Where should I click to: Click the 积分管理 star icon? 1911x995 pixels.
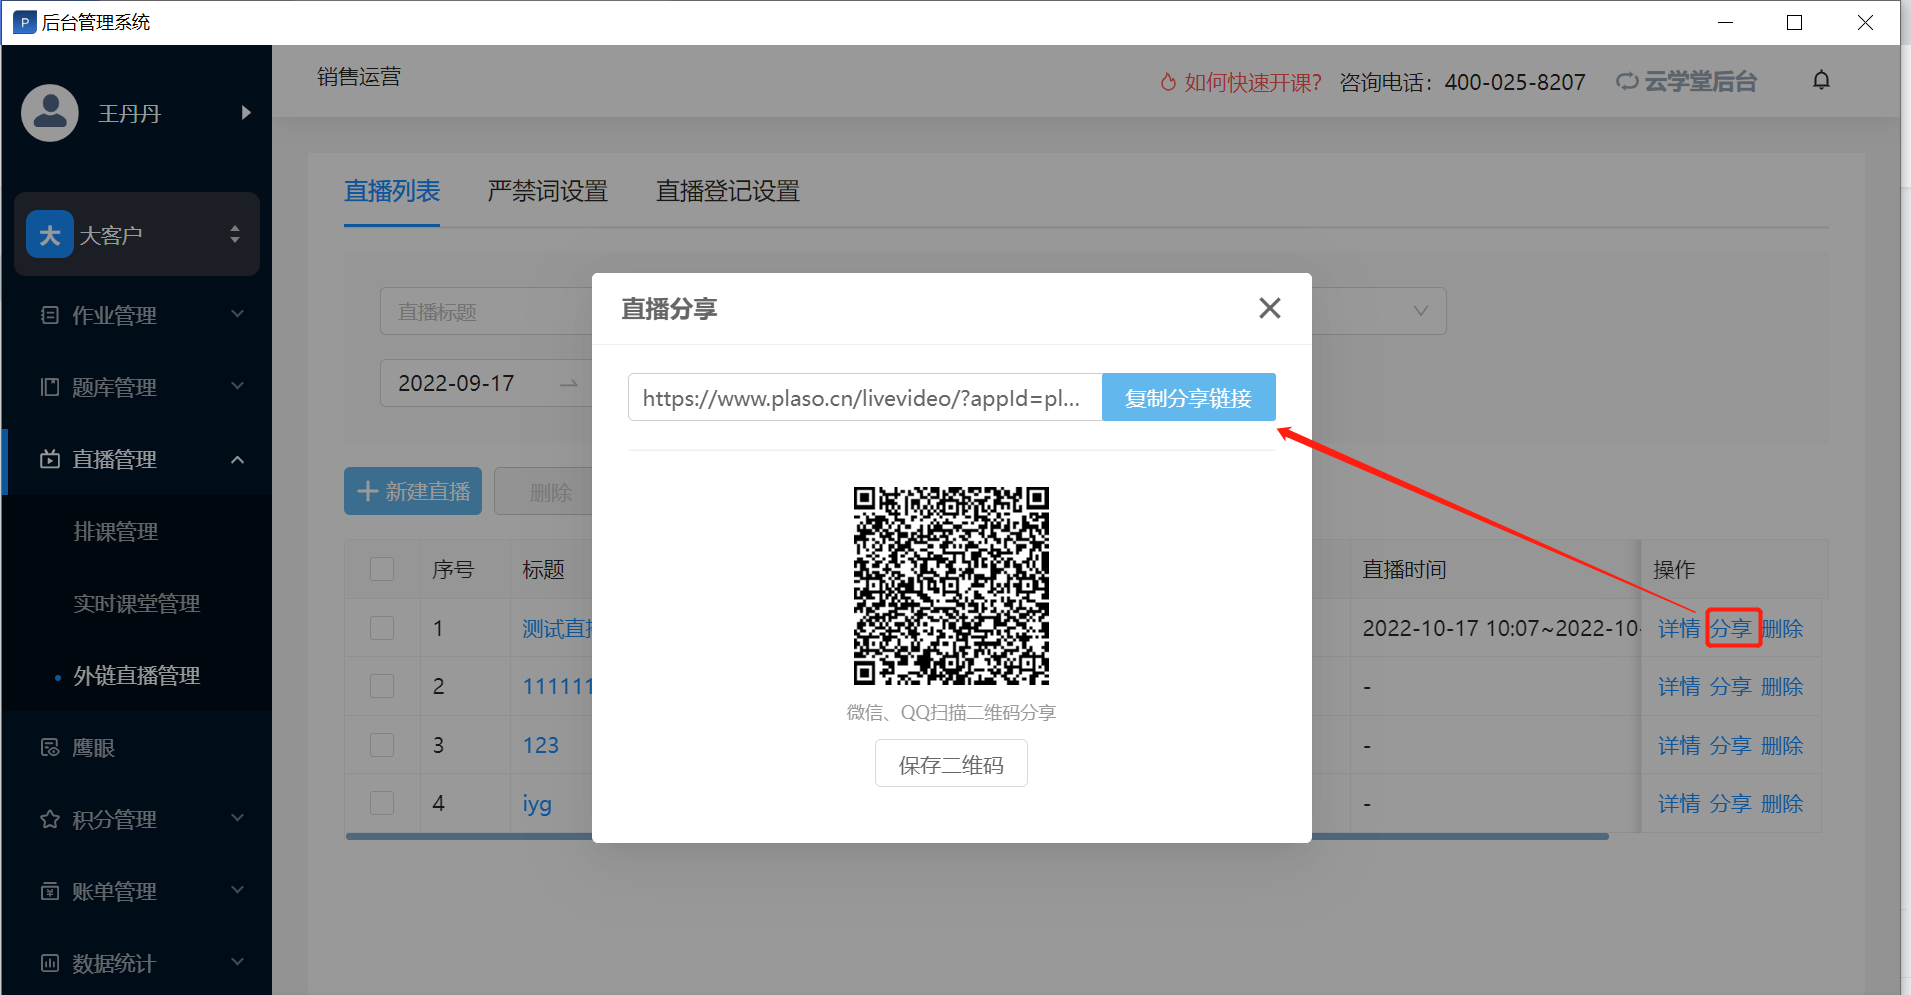[x=50, y=819]
